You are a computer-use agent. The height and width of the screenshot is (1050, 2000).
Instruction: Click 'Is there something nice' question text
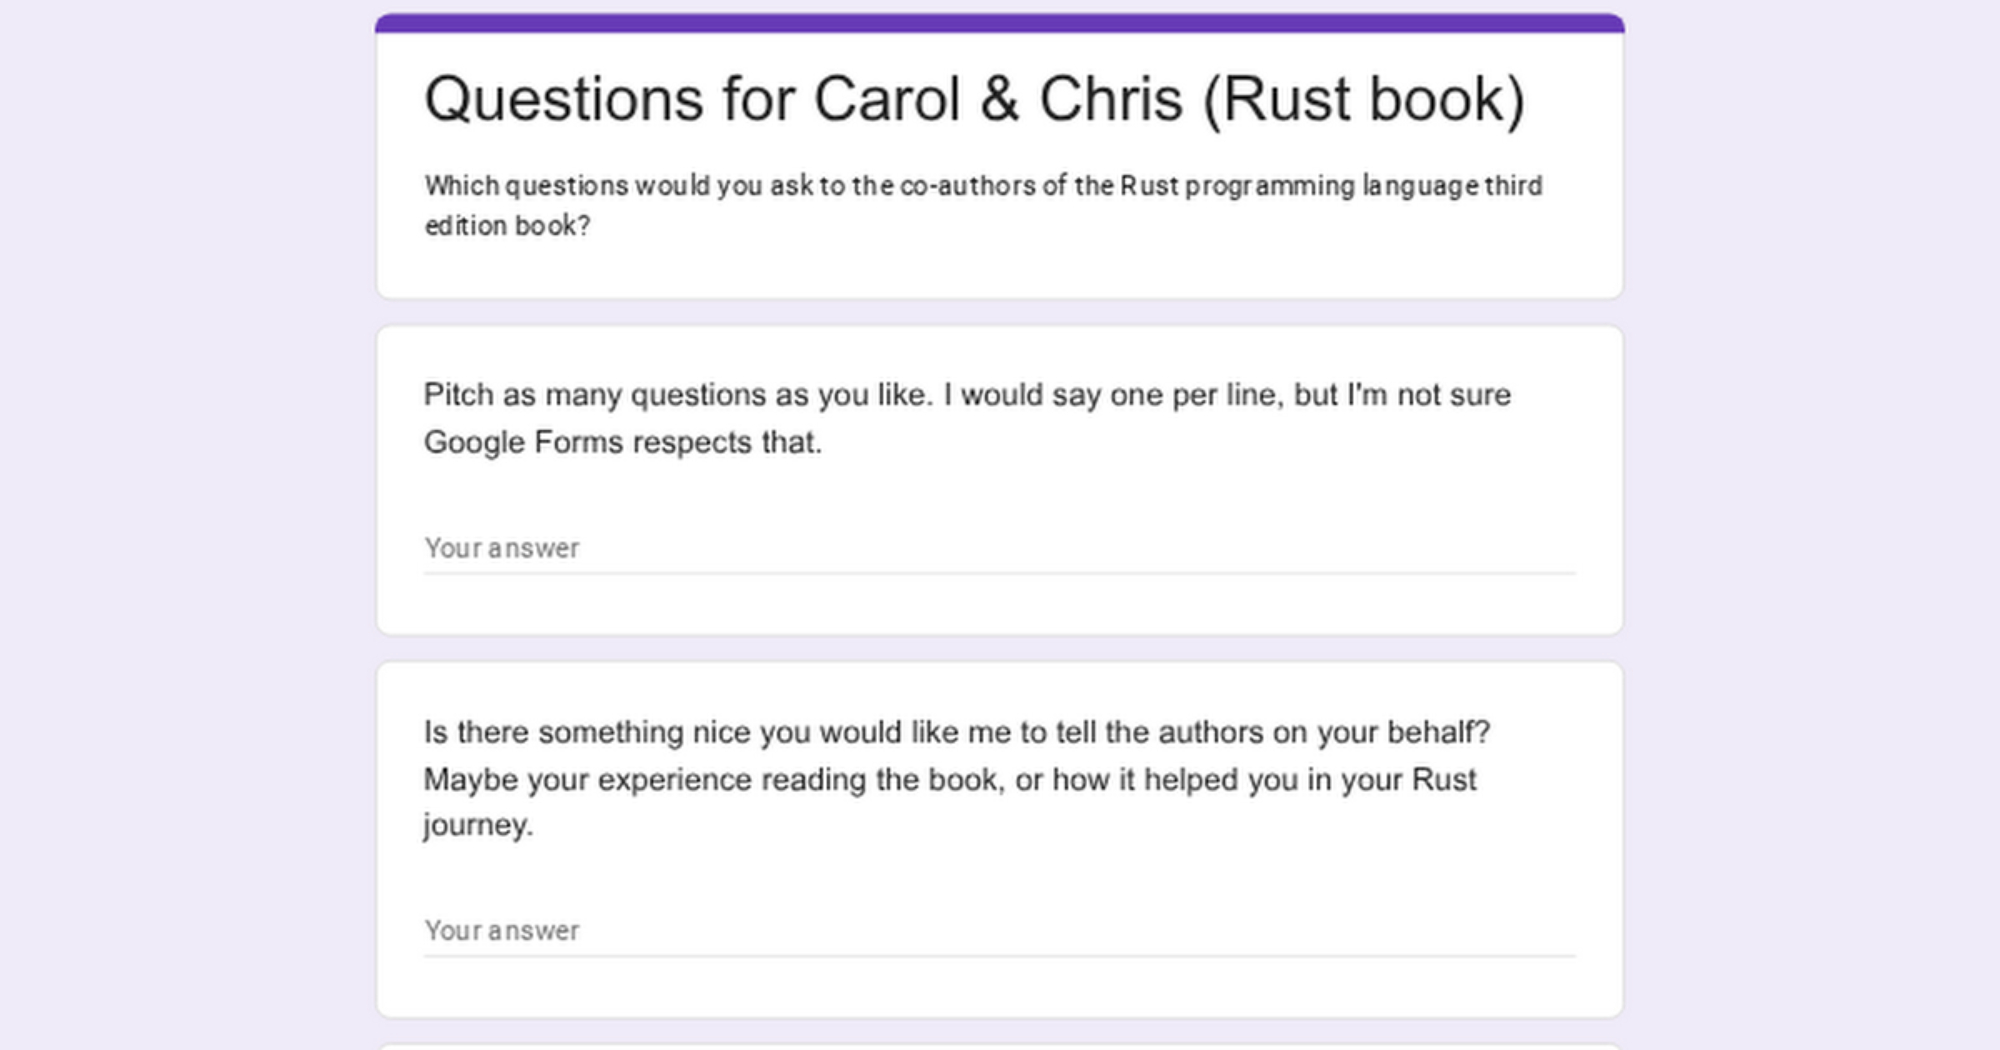pyautogui.click(x=600, y=732)
